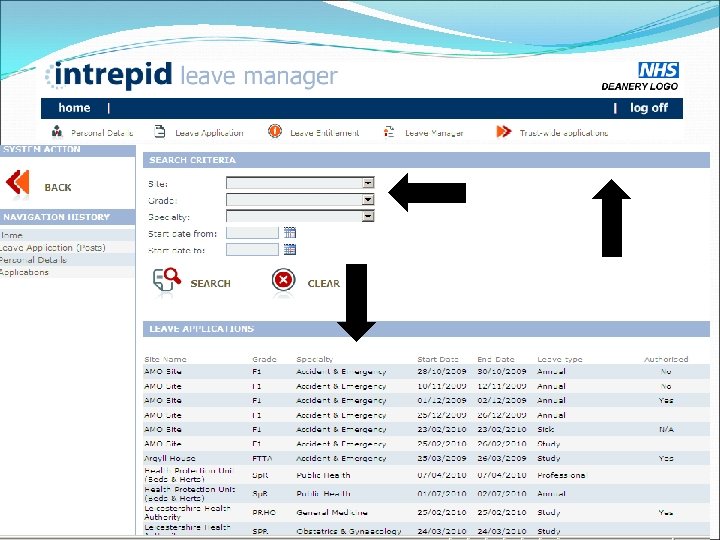
Task: Open Leave Application (Posts) history link
Action: (x=52, y=248)
